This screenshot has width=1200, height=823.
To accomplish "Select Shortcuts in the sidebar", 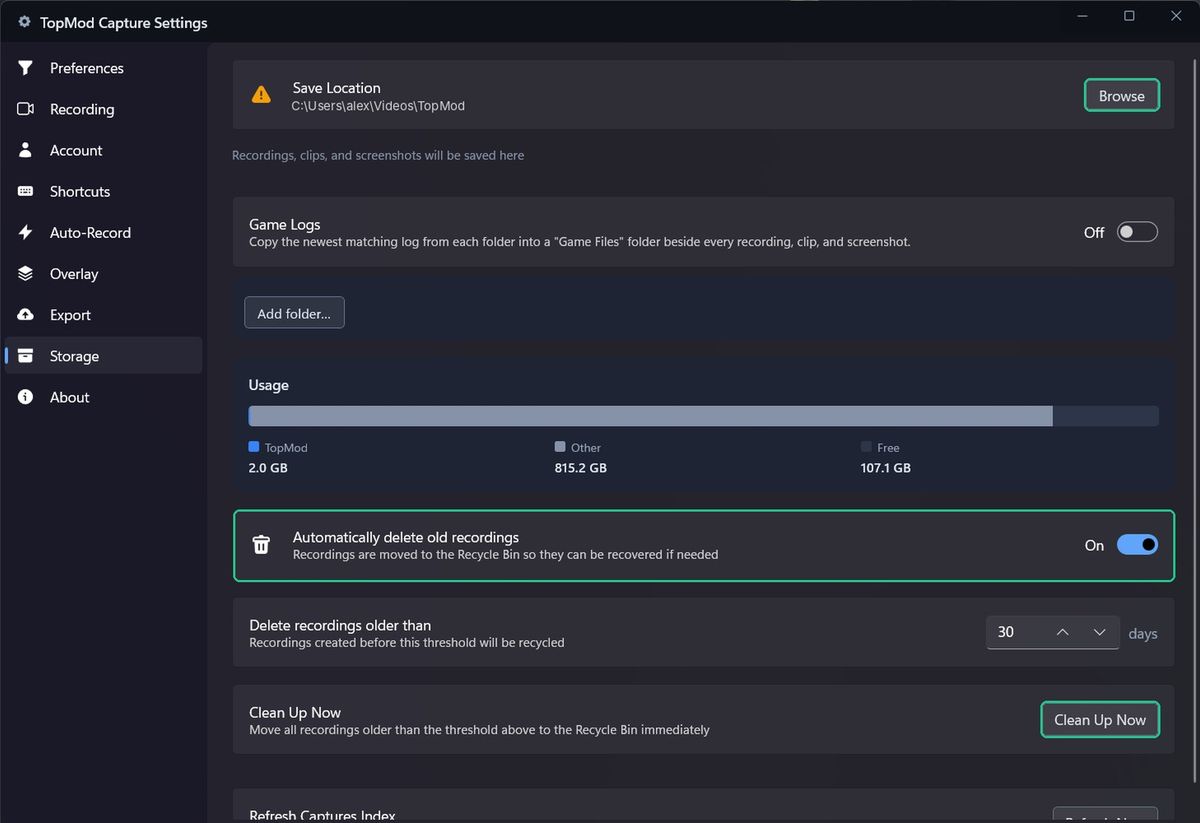I will [103, 191].
